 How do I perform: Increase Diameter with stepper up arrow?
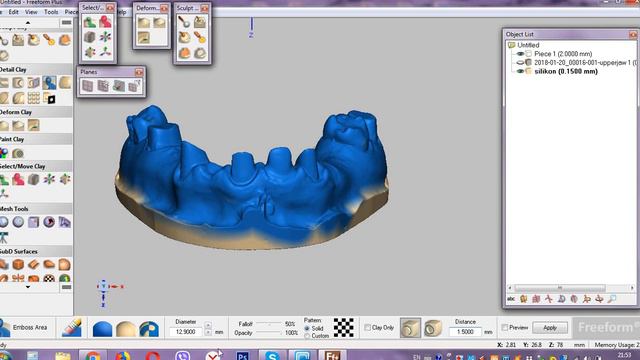coord(208,325)
